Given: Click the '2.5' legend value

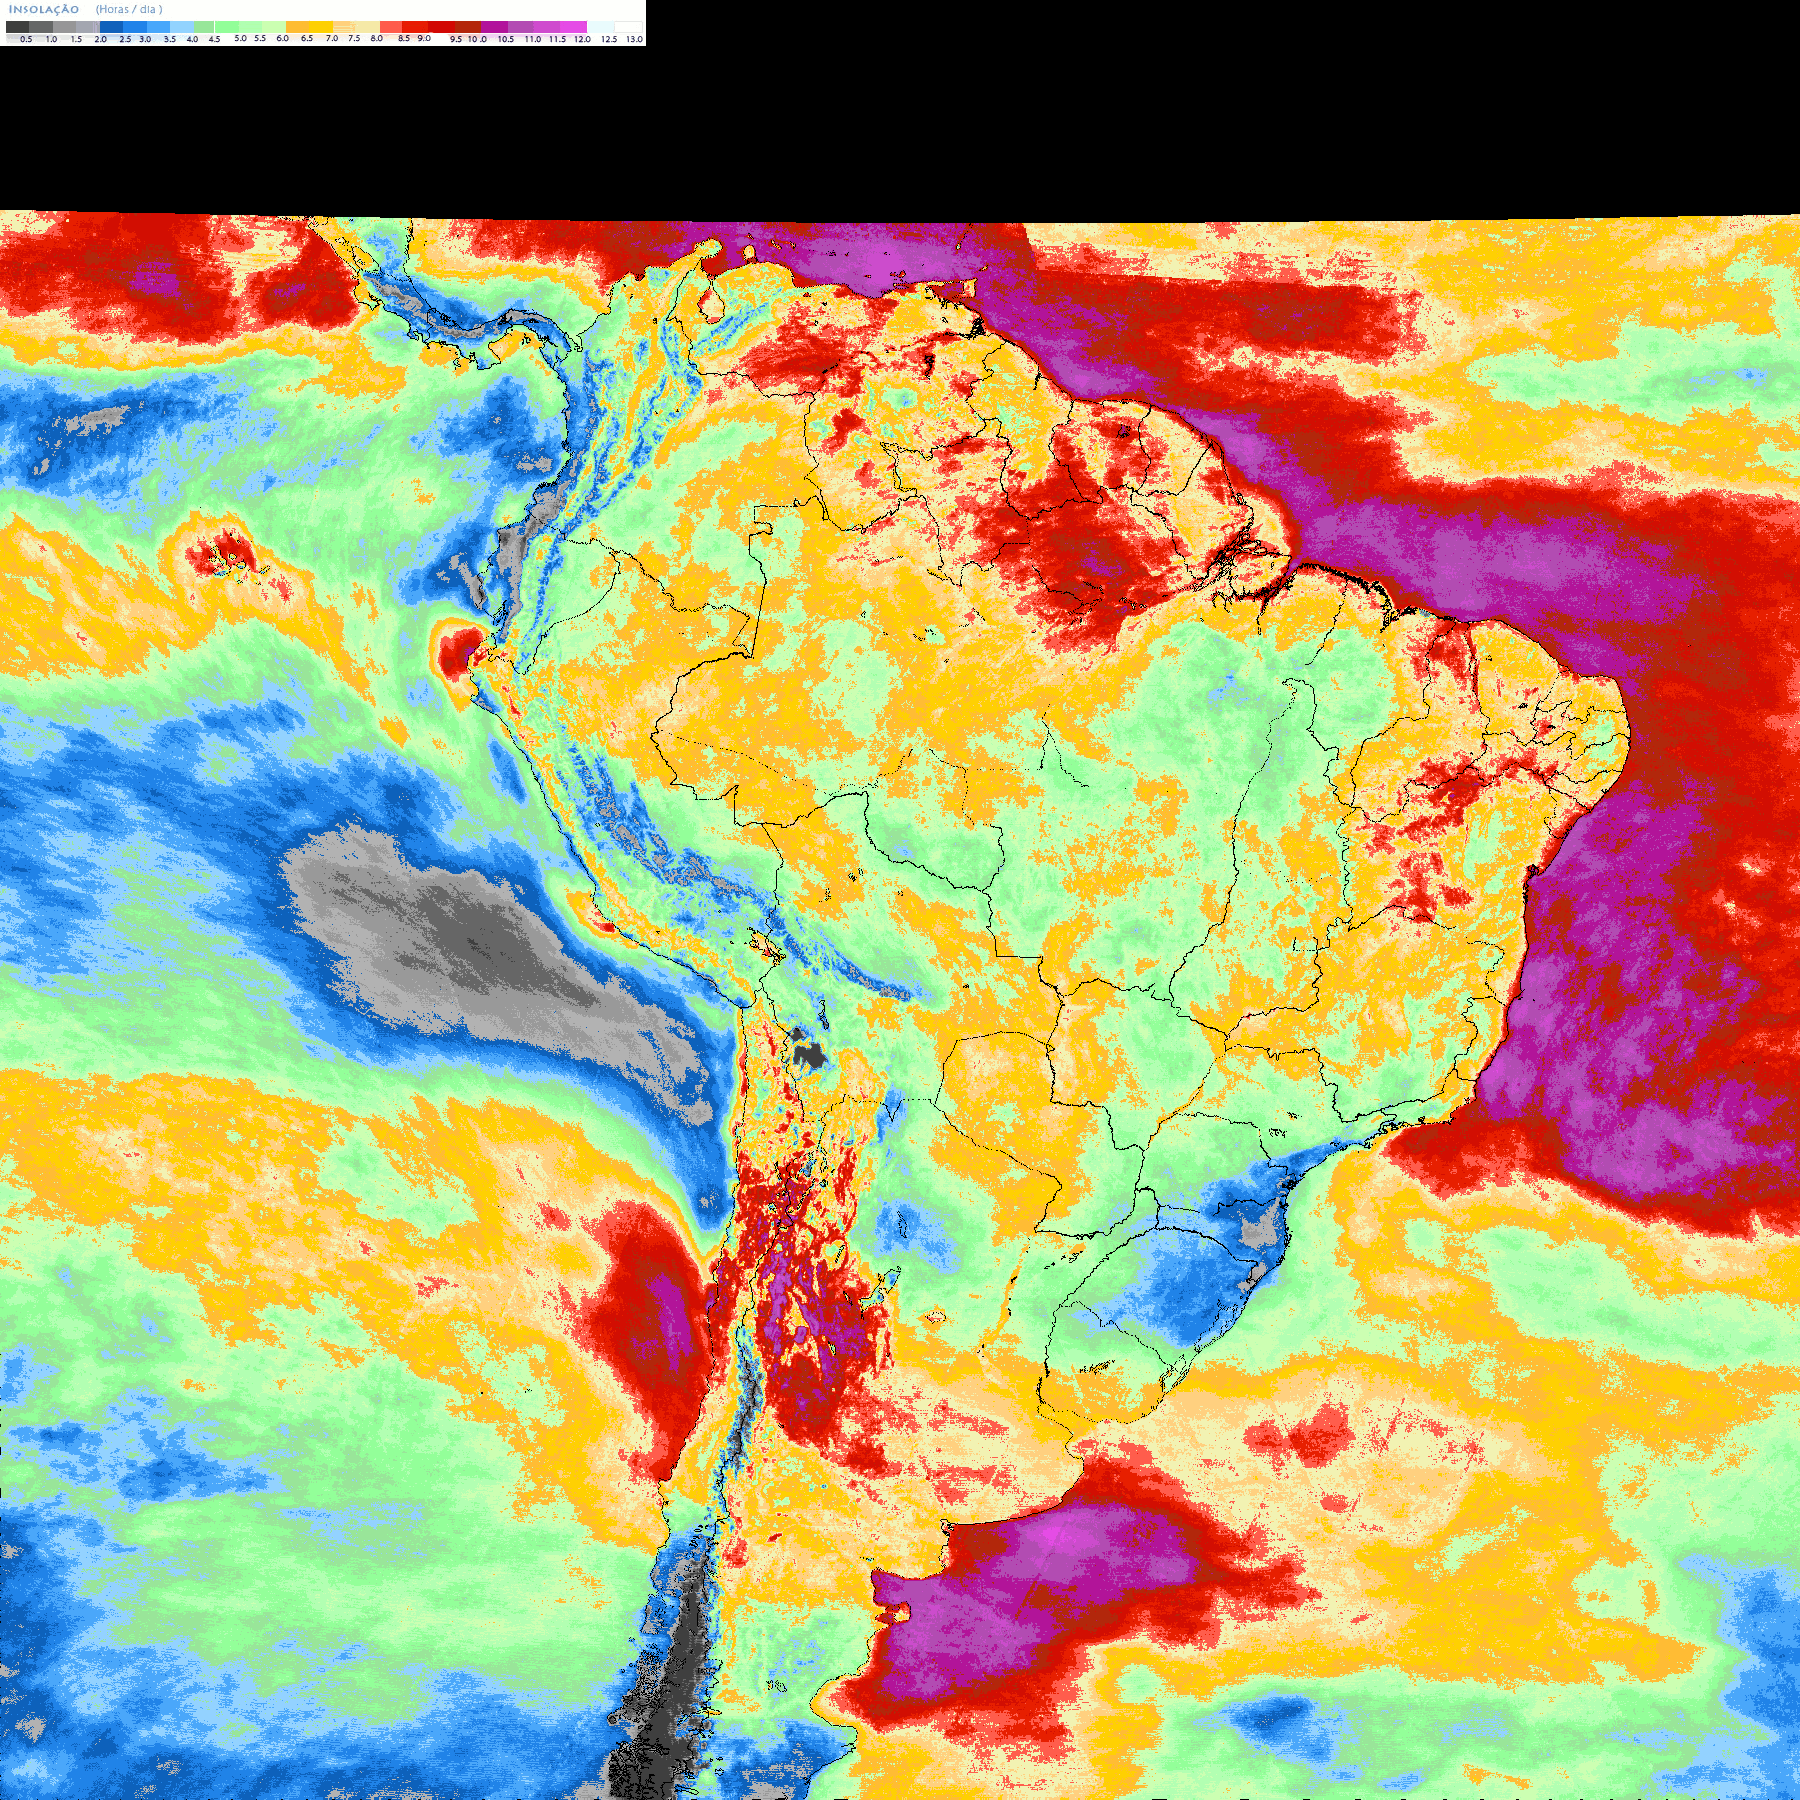Looking at the screenshot, I should [125, 39].
